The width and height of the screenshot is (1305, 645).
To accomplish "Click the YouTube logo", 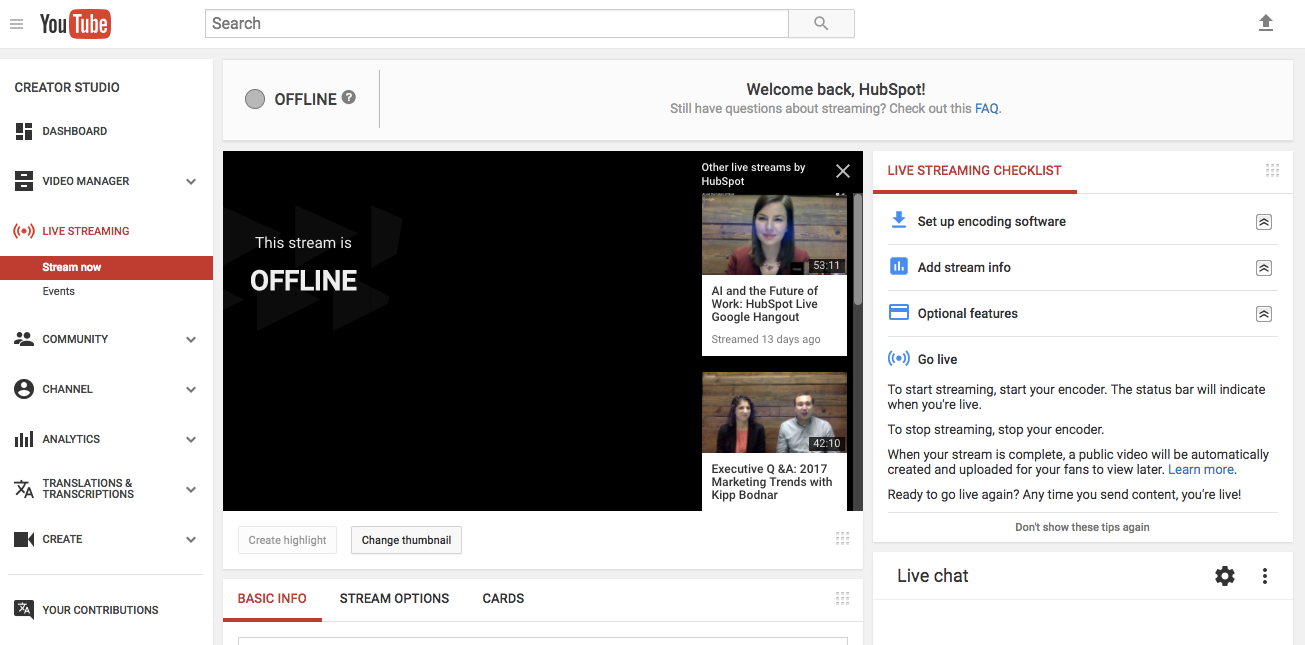I will (x=75, y=24).
